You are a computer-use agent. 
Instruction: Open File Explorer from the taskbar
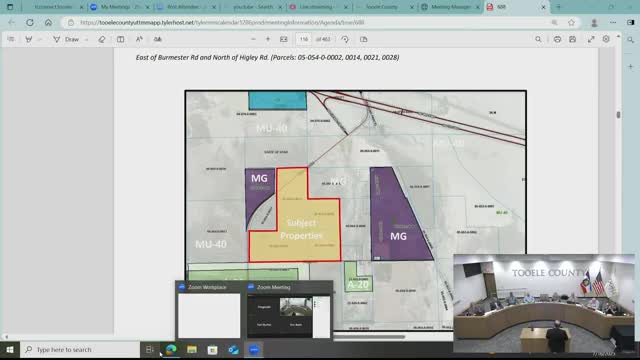(192, 350)
